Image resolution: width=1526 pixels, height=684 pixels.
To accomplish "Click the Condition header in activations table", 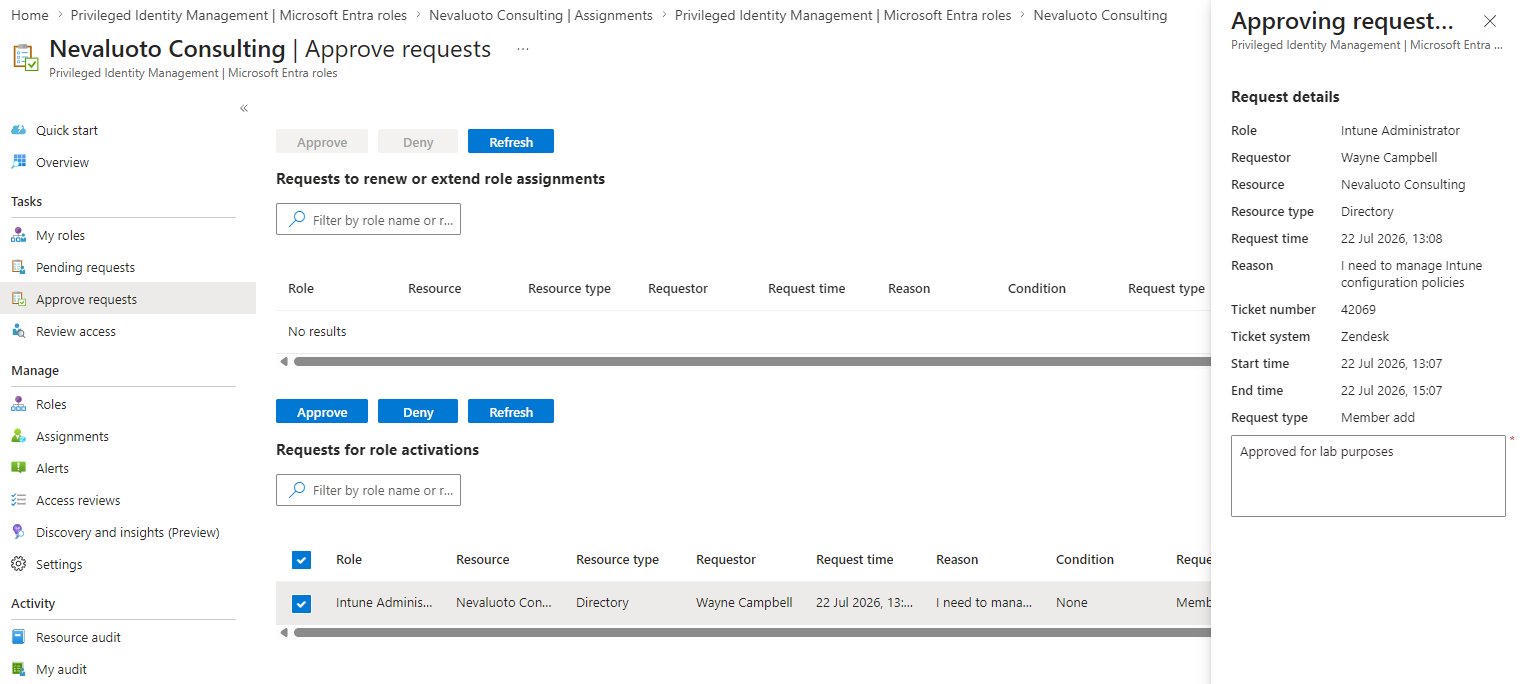I will (x=1085, y=560).
